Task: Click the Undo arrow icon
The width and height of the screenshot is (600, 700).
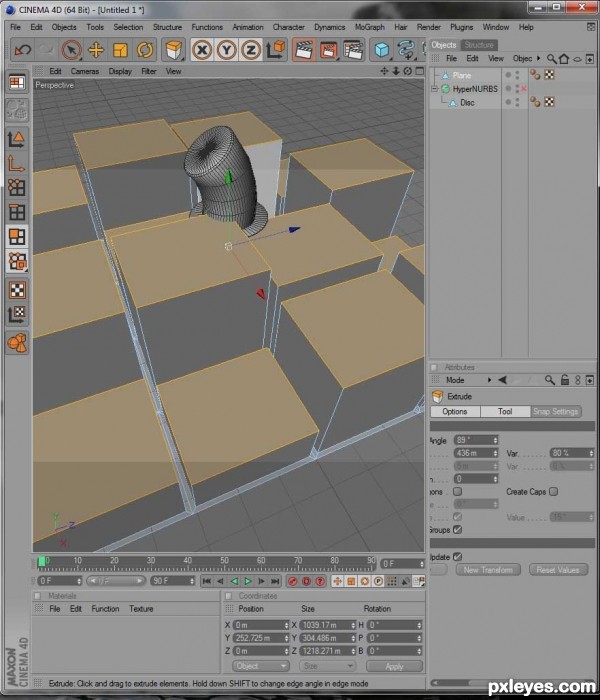Action: pos(22,50)
